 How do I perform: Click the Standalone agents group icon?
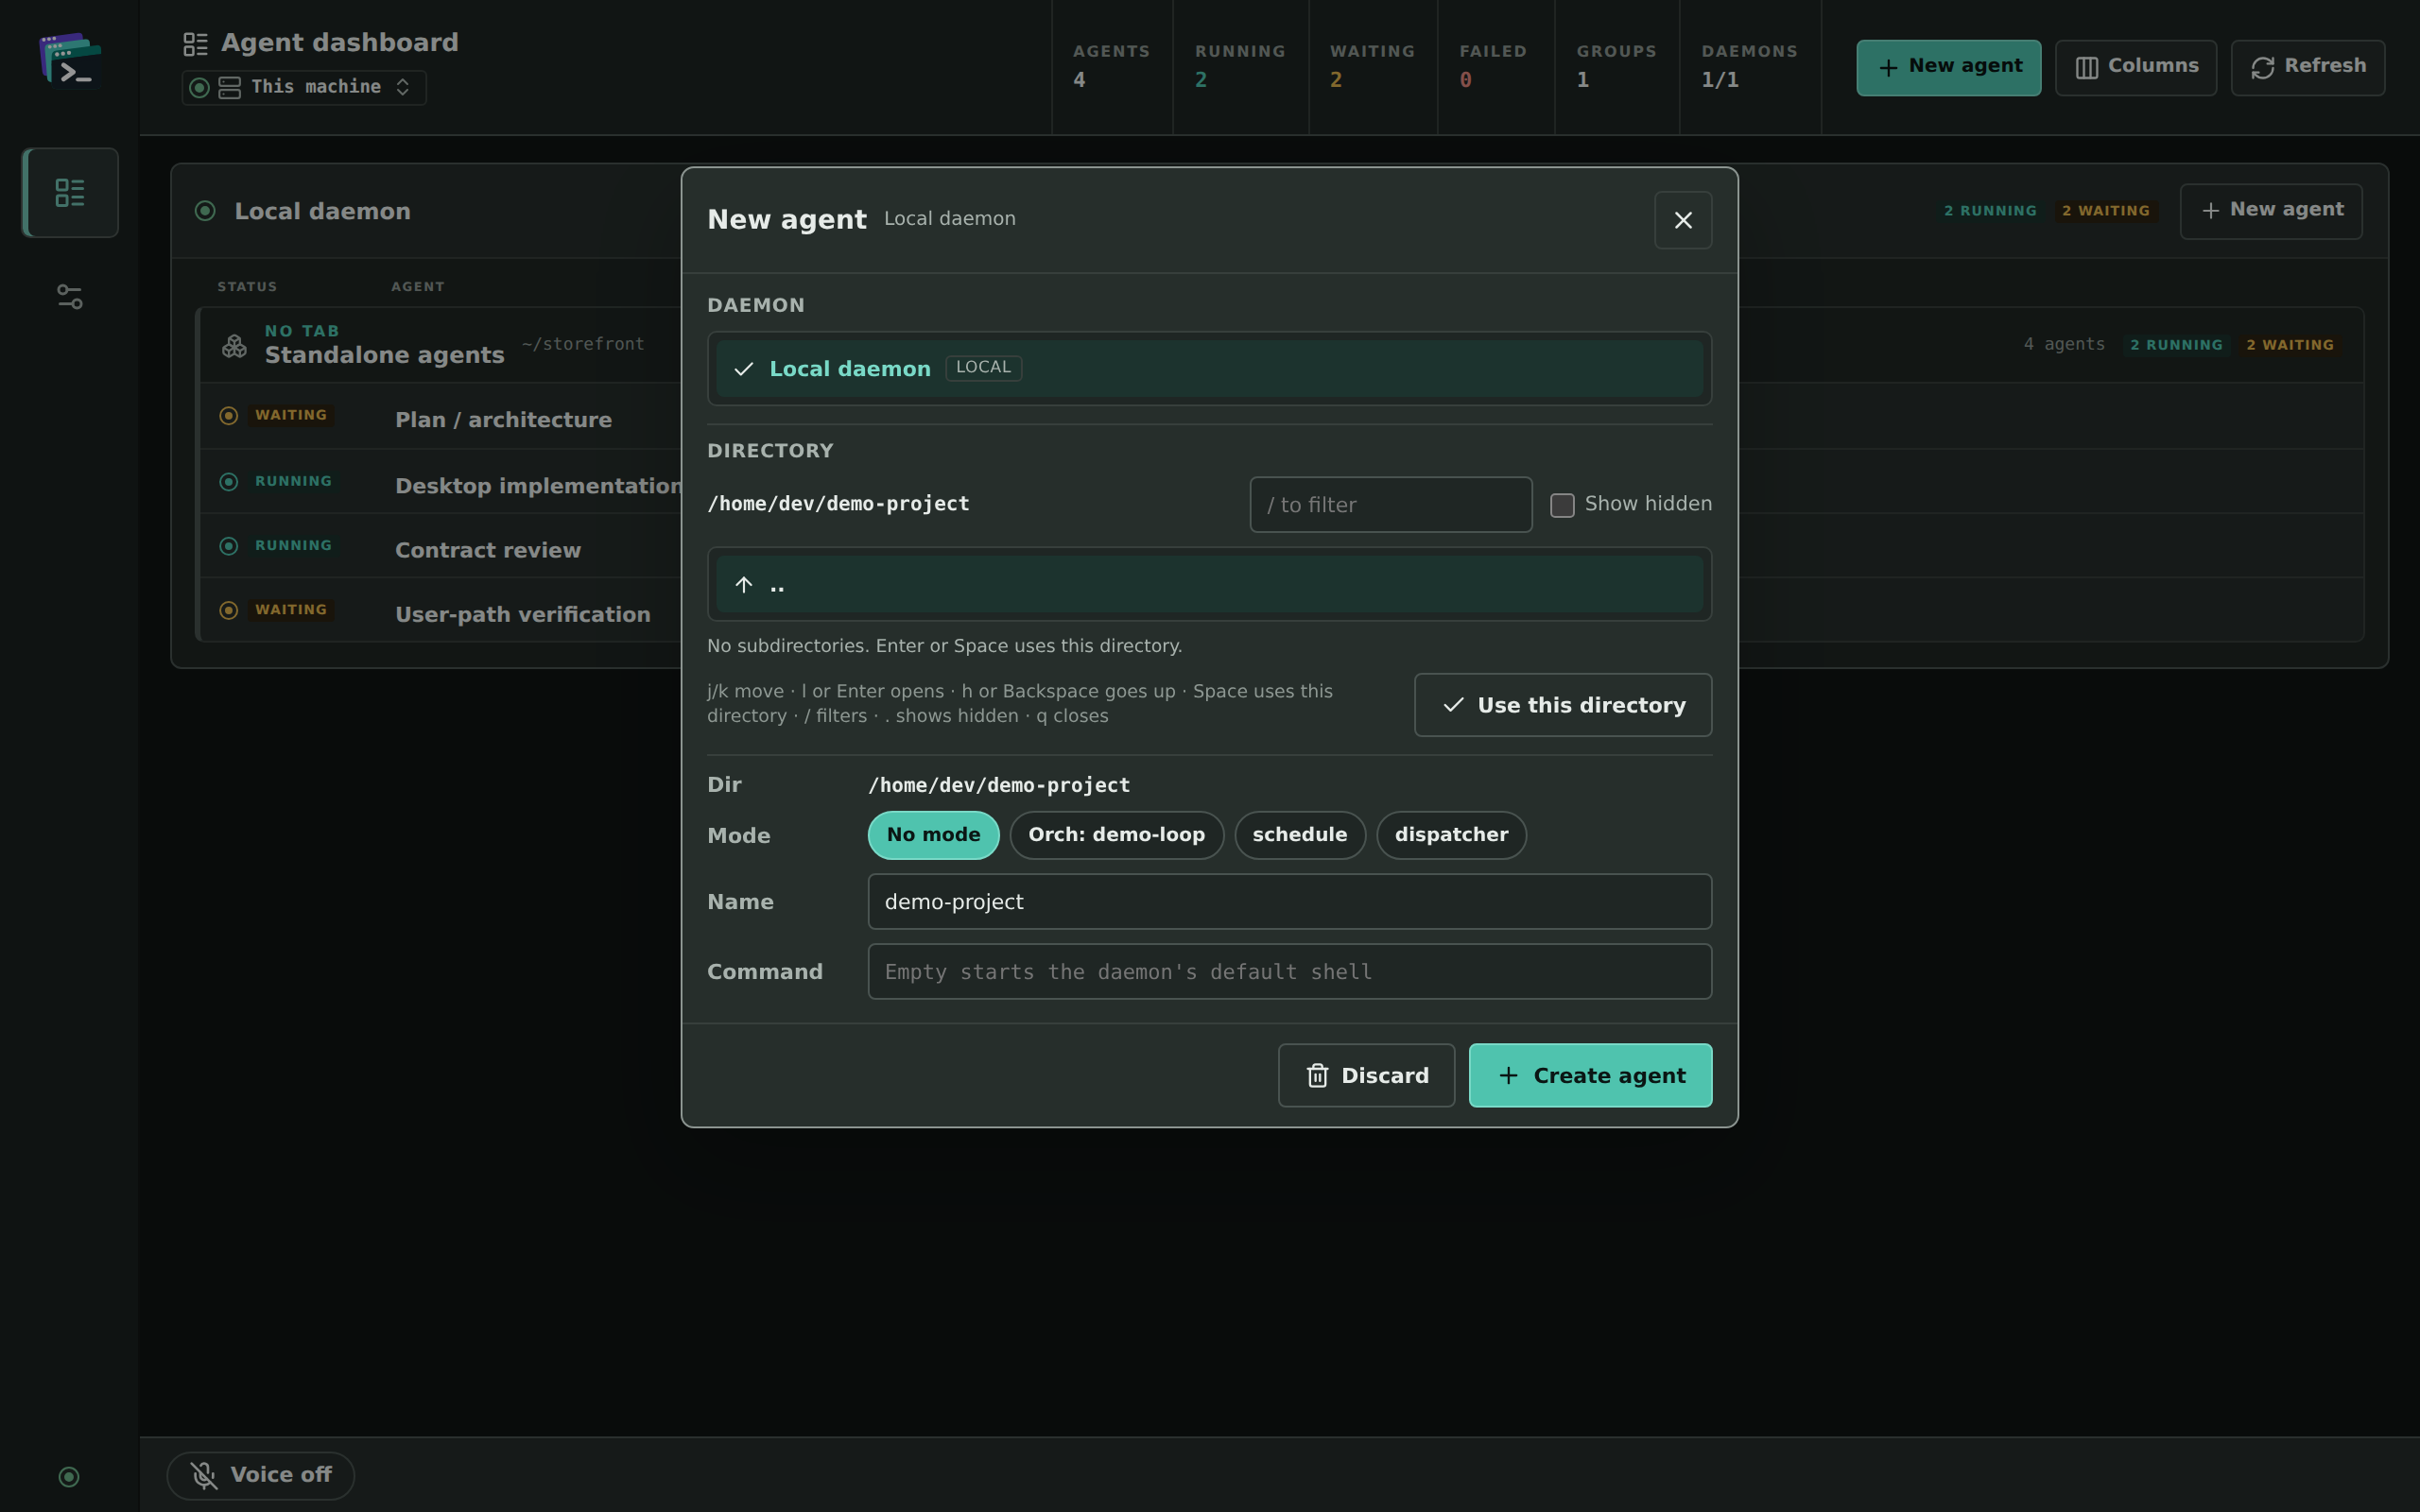click(234, 346)
